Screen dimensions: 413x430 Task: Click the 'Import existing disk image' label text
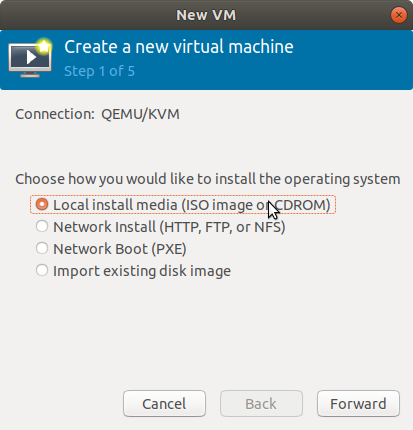[x=142, y=271]
